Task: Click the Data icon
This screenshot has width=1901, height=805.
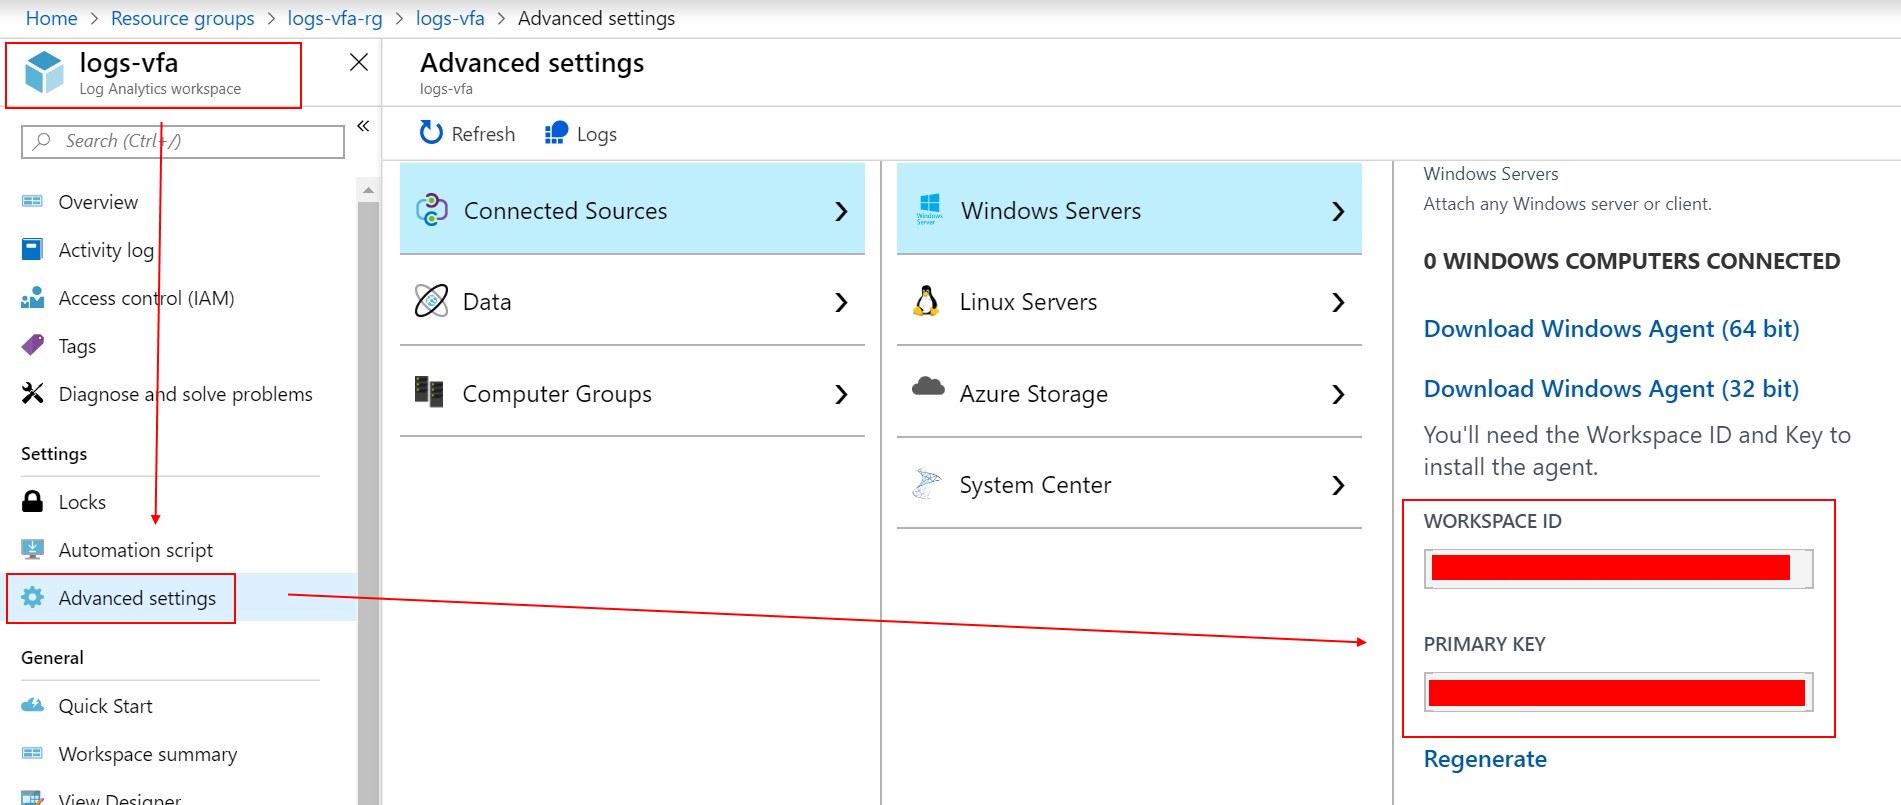Action: coord(431,301)
